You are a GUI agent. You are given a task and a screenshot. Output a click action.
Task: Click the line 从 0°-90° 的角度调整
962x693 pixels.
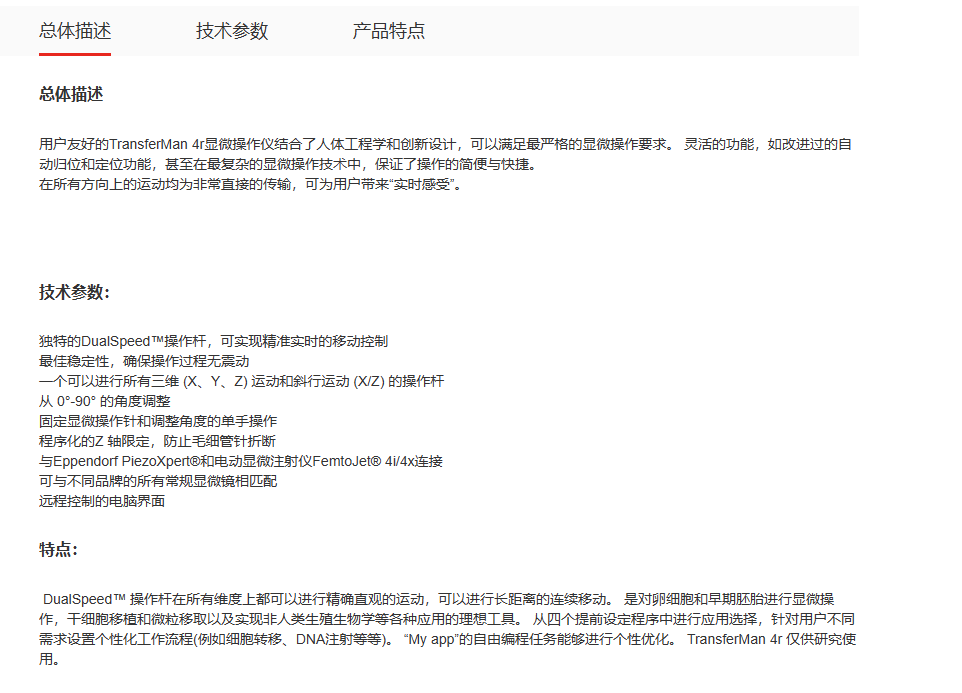[105, 401]
